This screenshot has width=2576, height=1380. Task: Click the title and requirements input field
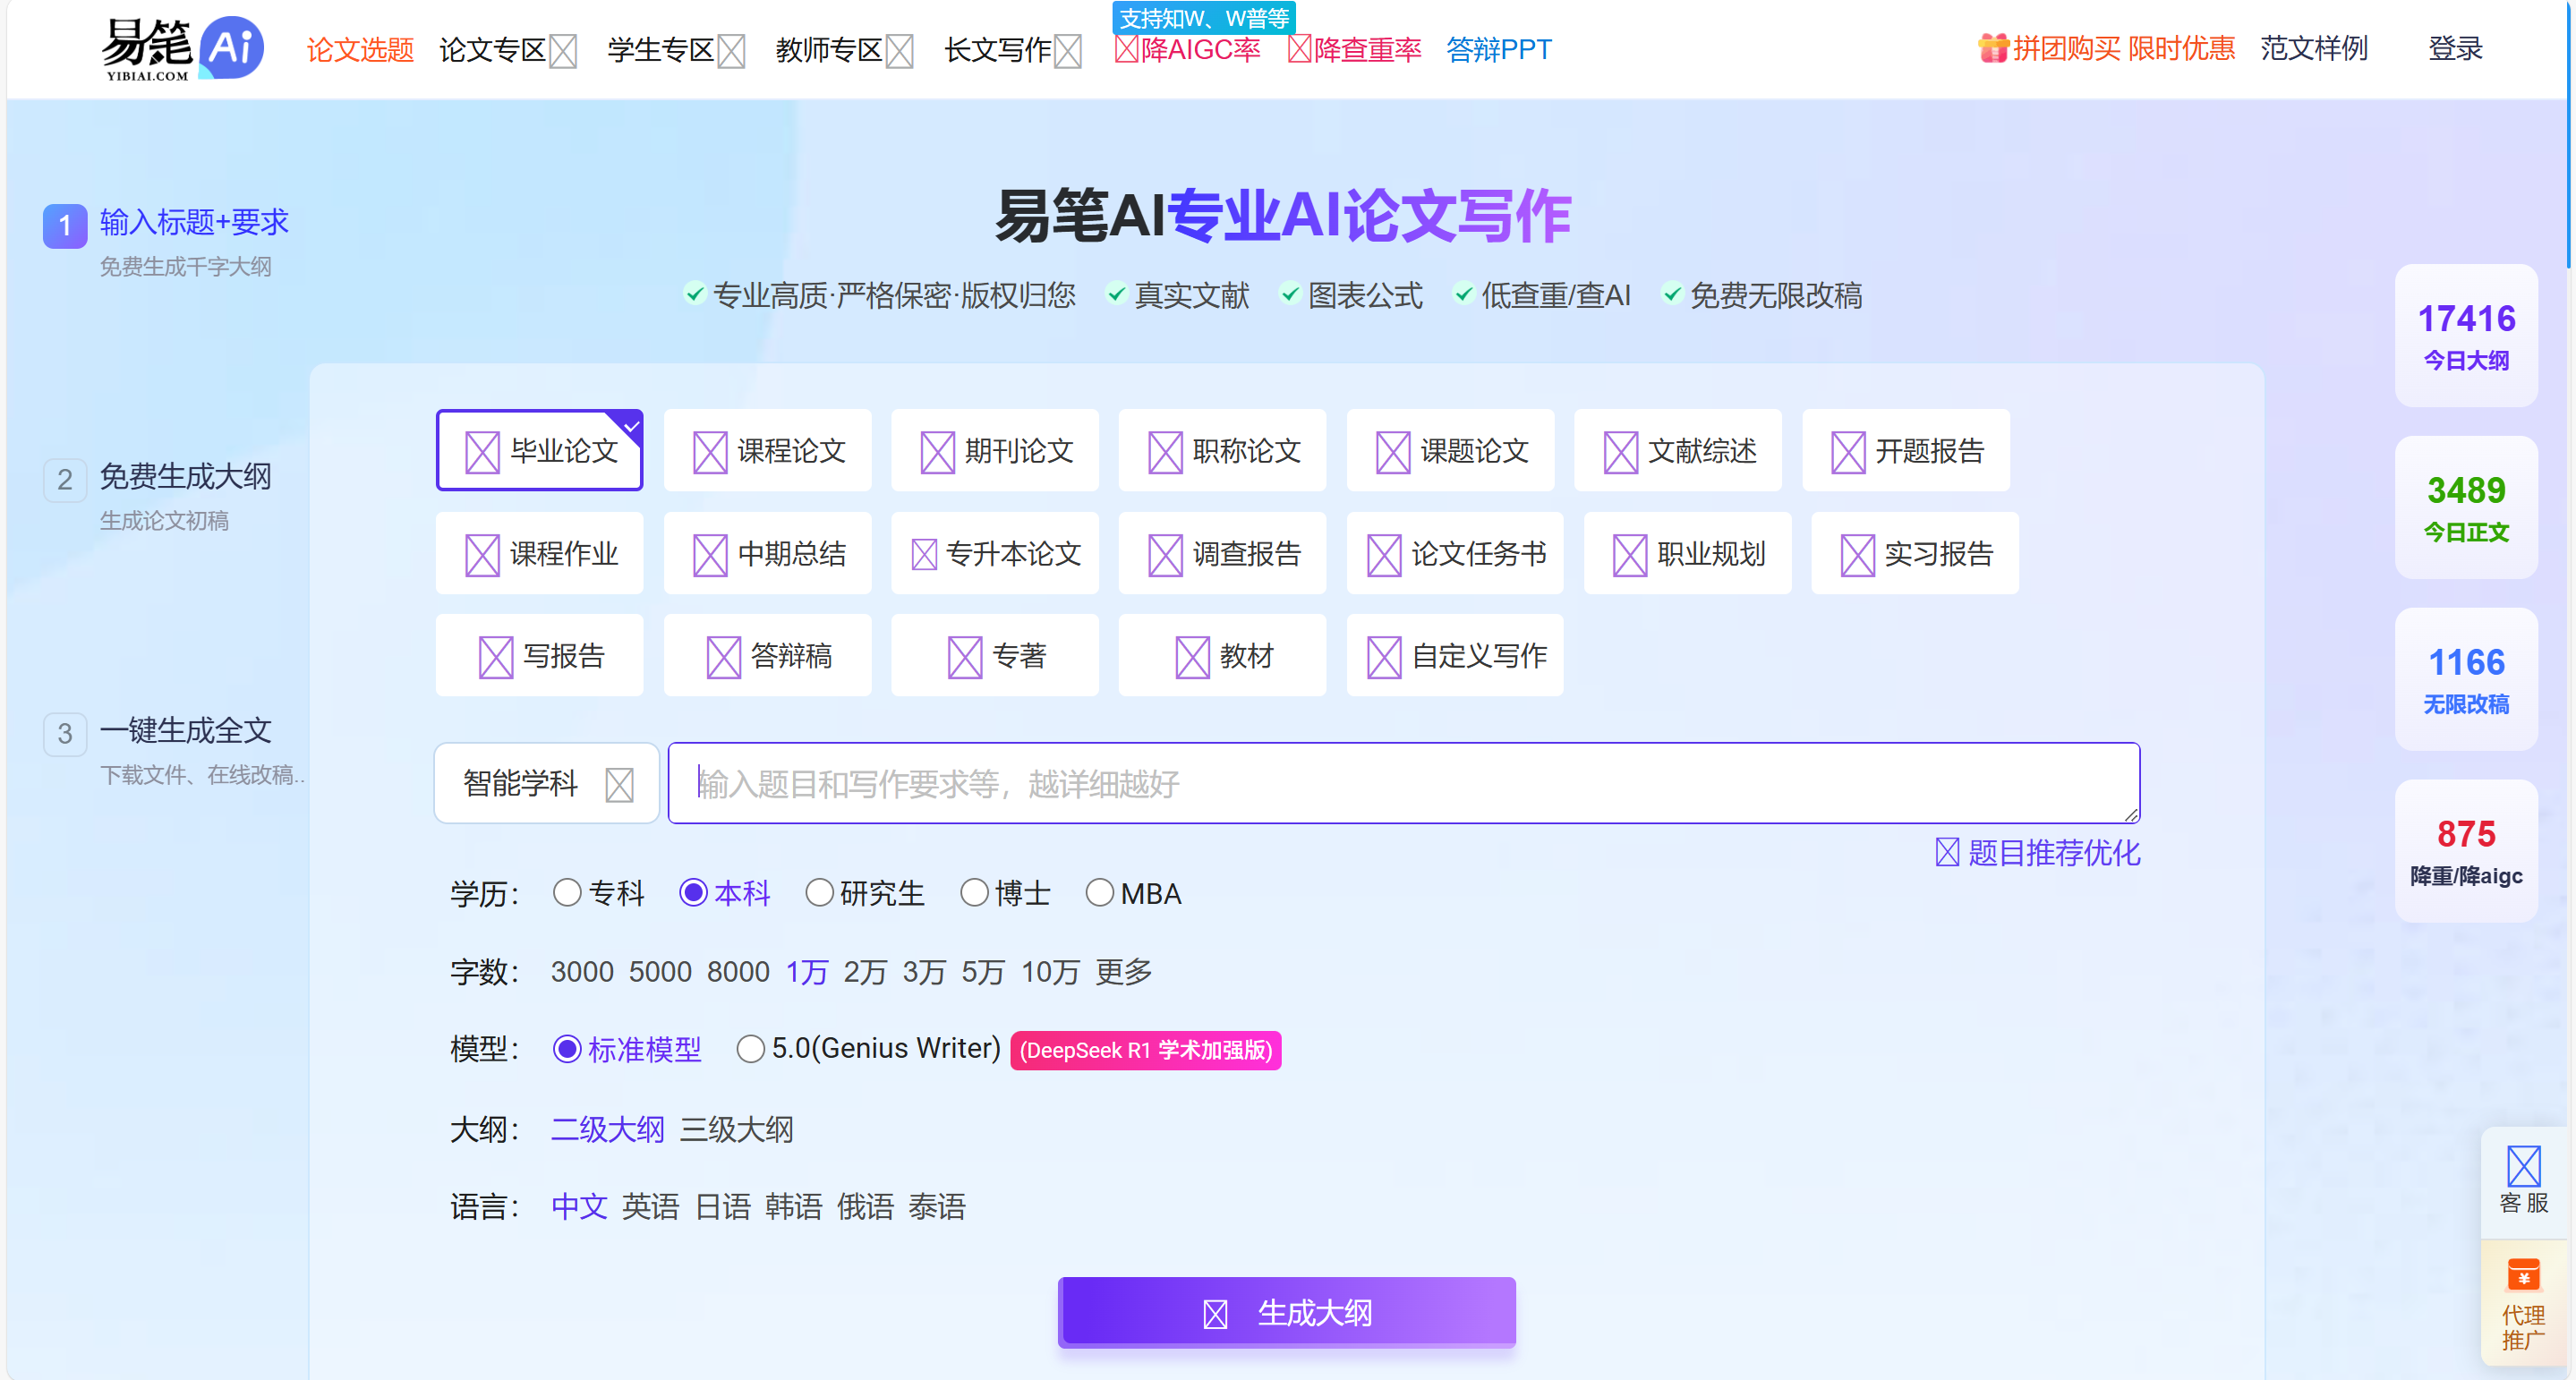pos(1404,783)
